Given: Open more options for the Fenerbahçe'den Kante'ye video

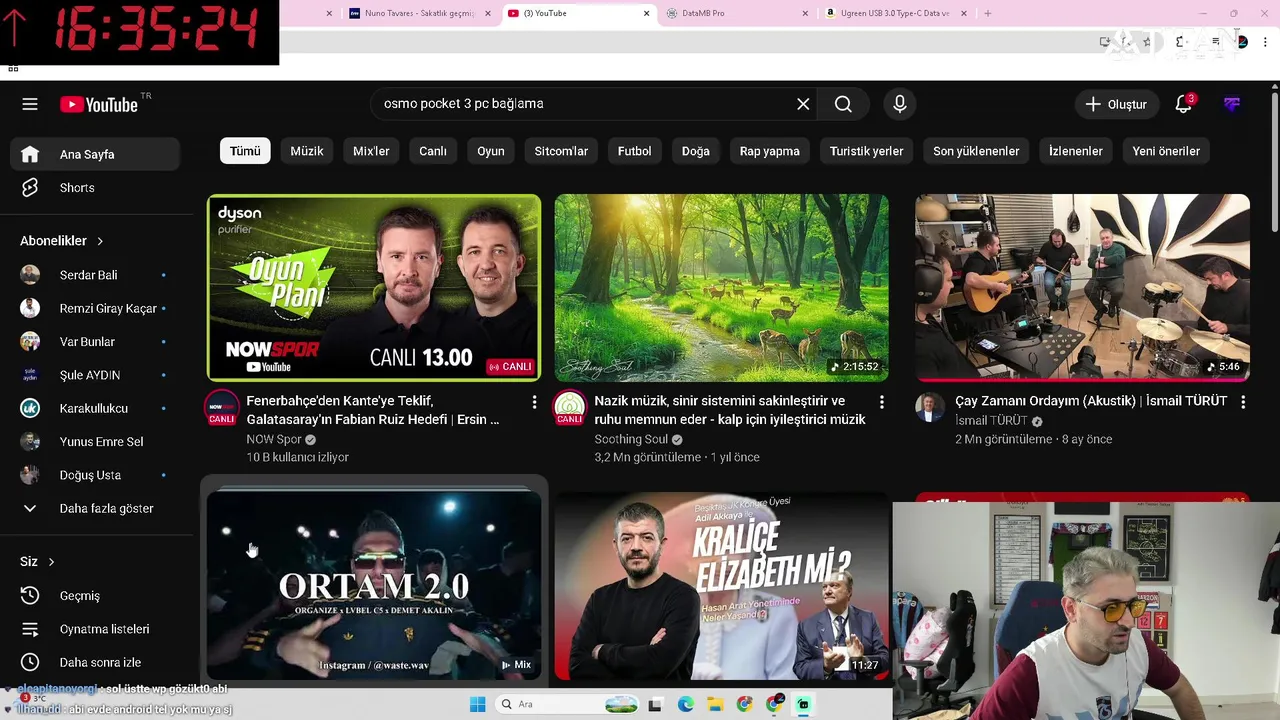Looking at the screenshot, I should pos(534,402).
